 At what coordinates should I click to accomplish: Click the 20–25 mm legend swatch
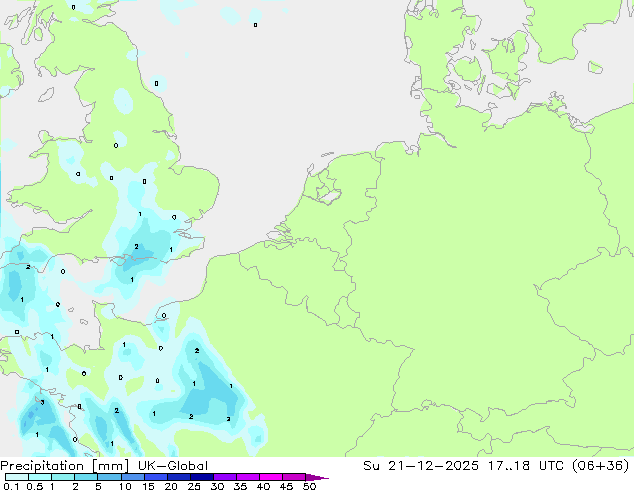(x=178, y=477)
